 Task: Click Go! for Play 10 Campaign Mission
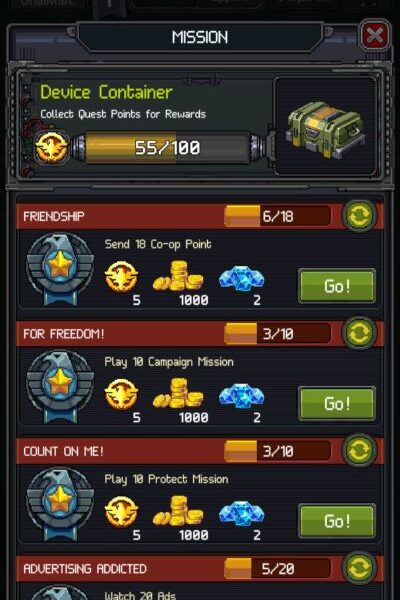pos(337,403)
